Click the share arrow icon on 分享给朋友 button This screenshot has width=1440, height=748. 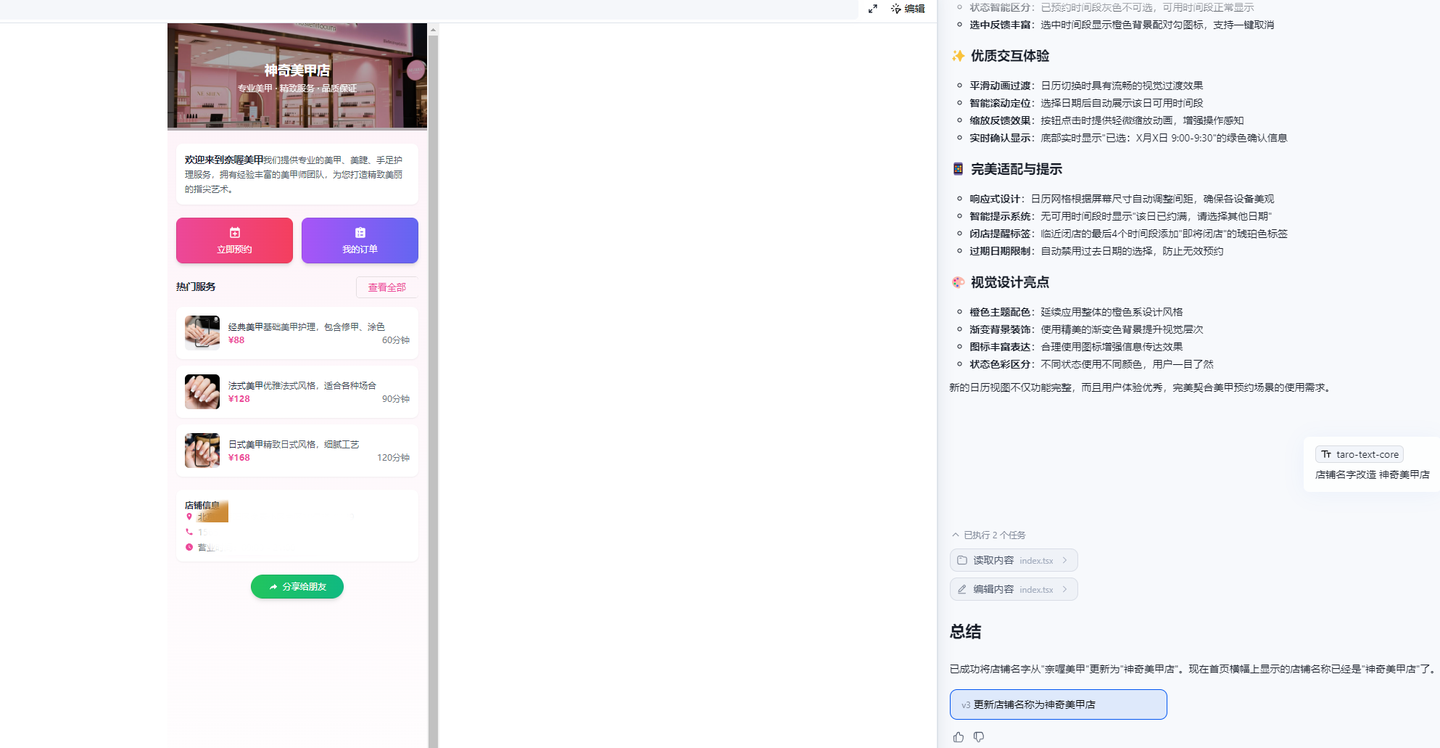[272, 586]
